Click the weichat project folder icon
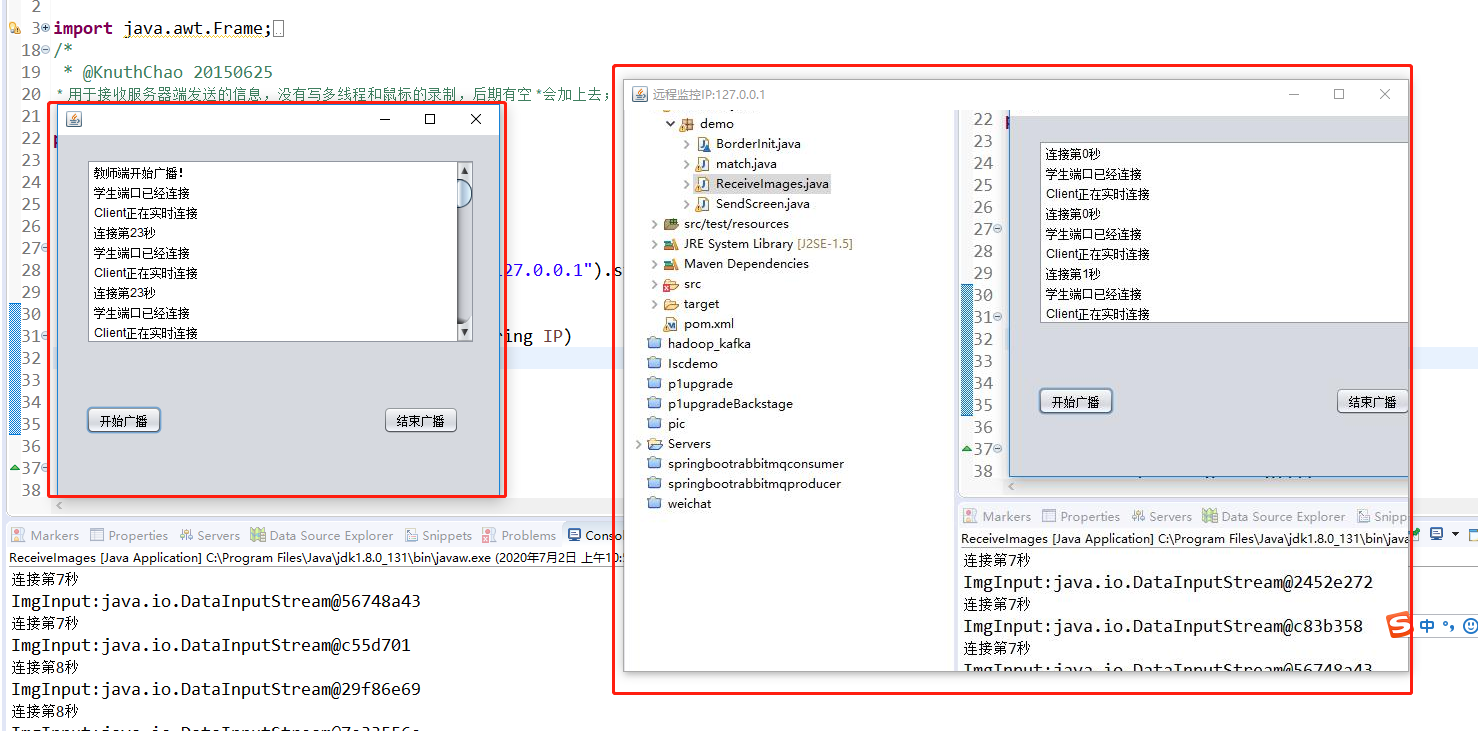 [655, 504]
